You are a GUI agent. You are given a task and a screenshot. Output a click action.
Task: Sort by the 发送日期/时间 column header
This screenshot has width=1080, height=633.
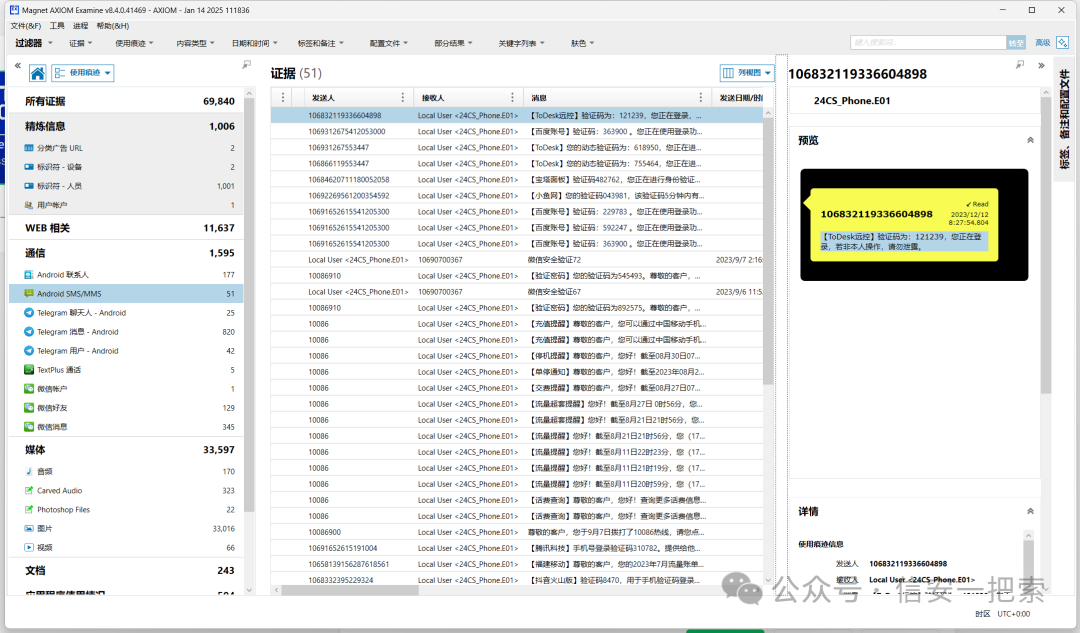point(740,98)
